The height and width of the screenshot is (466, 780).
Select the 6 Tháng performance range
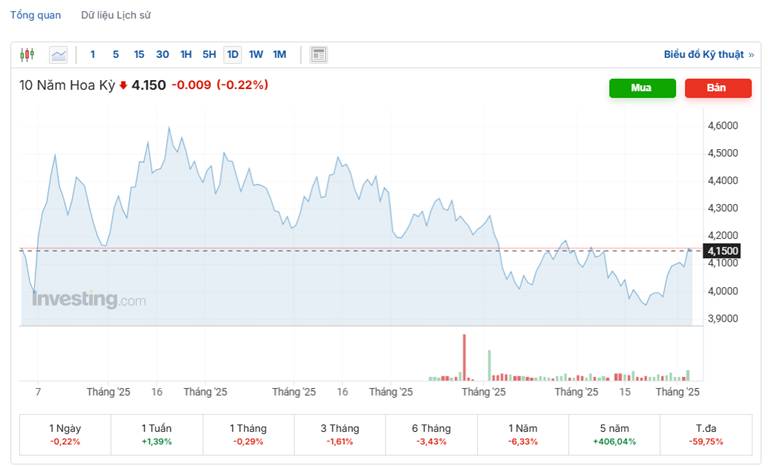(431, 435)
